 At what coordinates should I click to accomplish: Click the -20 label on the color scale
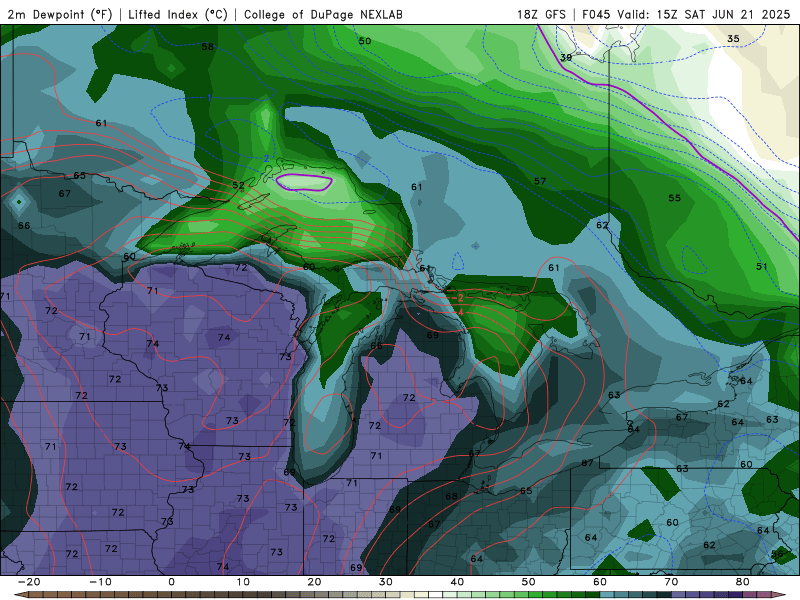click(29, 582)
